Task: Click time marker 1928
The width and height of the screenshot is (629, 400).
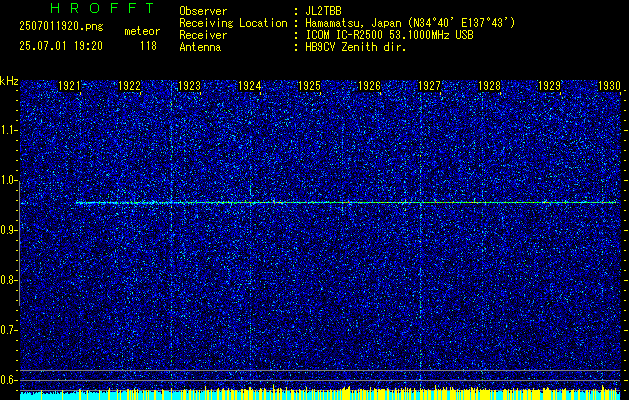Action: [489, 85]
